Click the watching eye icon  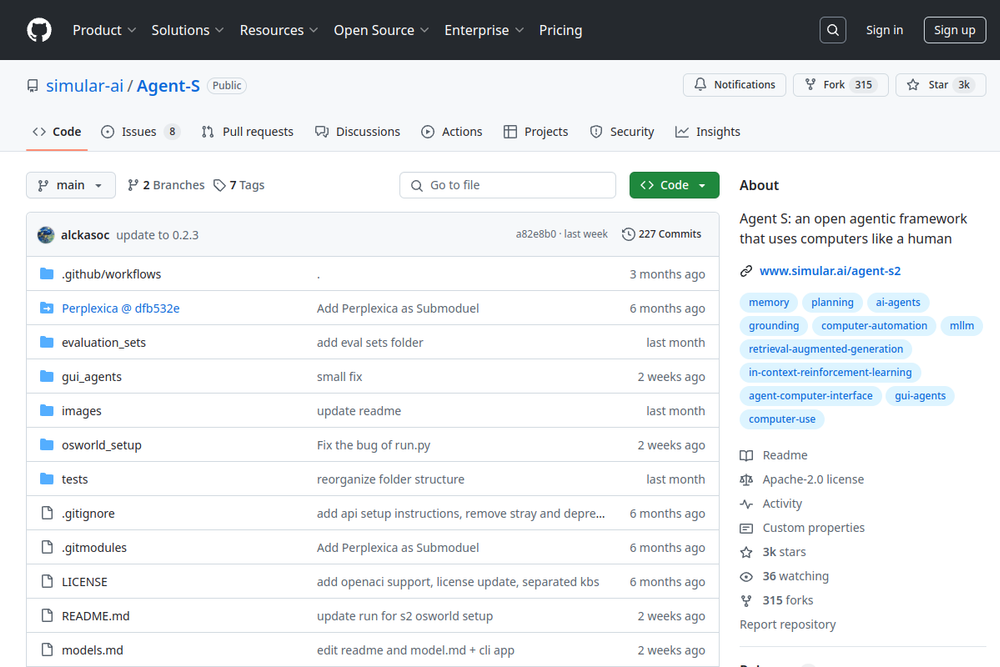click(746, 576)
